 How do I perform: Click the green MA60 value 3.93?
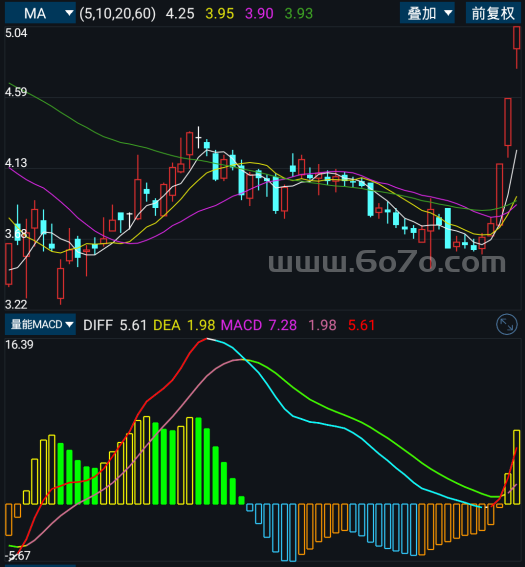pos(298,14)
